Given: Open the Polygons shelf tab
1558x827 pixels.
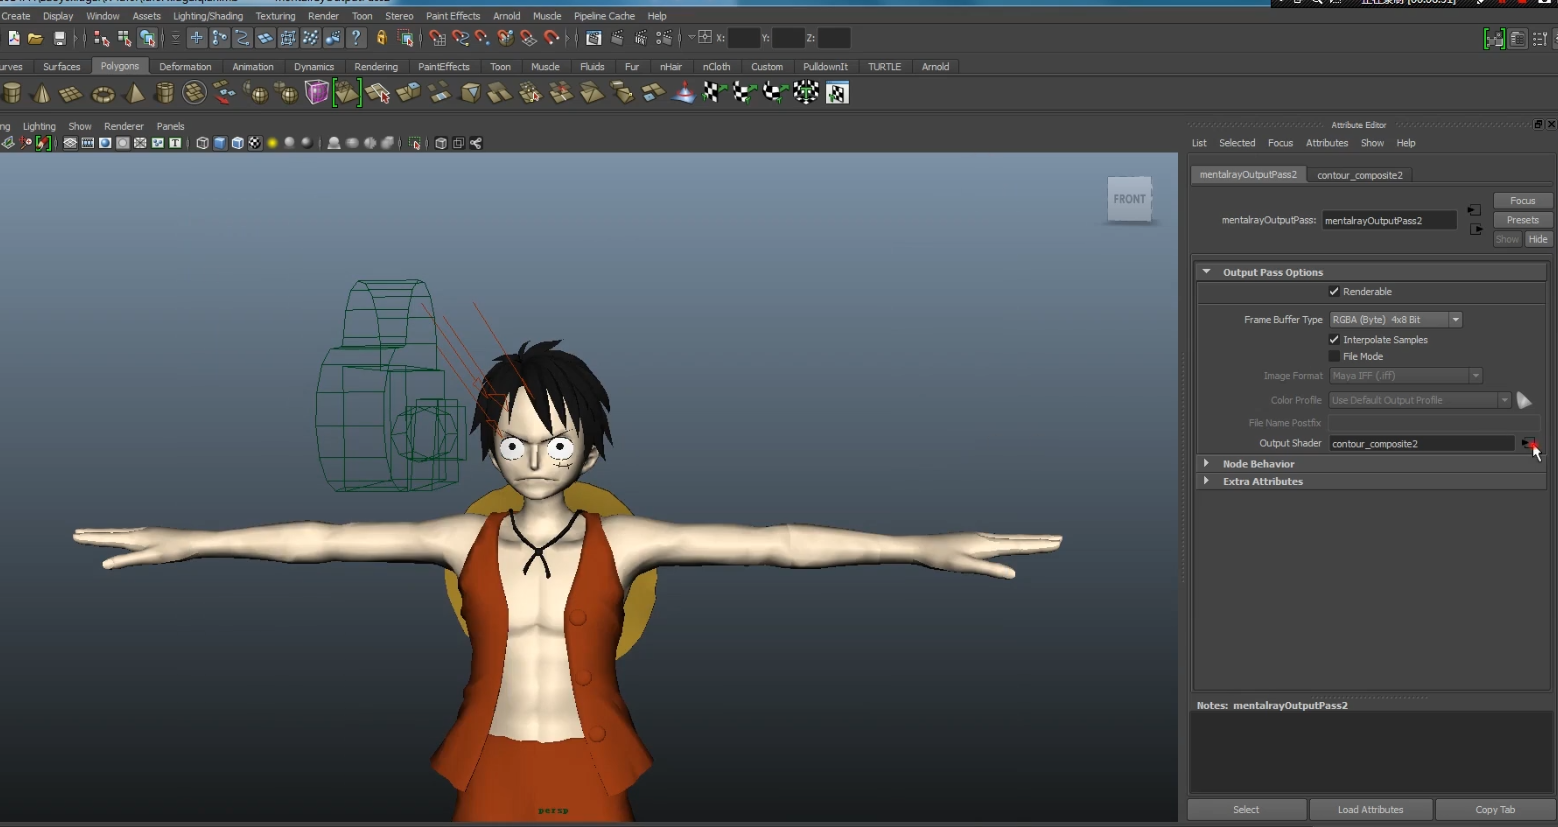Looking at the screenshot, I should 120,66.
